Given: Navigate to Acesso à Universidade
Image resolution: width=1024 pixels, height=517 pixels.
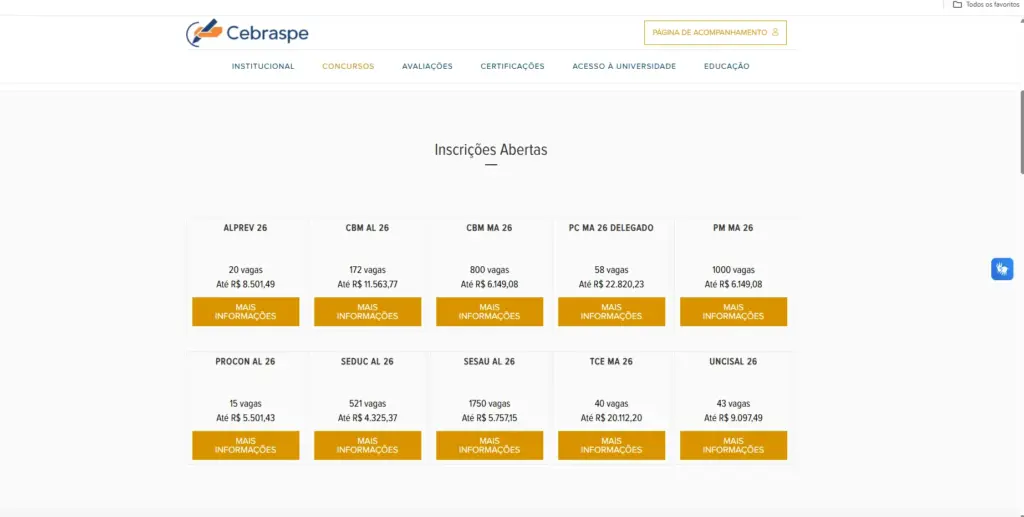Looking at the screenshot, I should (x=624, y=66).
